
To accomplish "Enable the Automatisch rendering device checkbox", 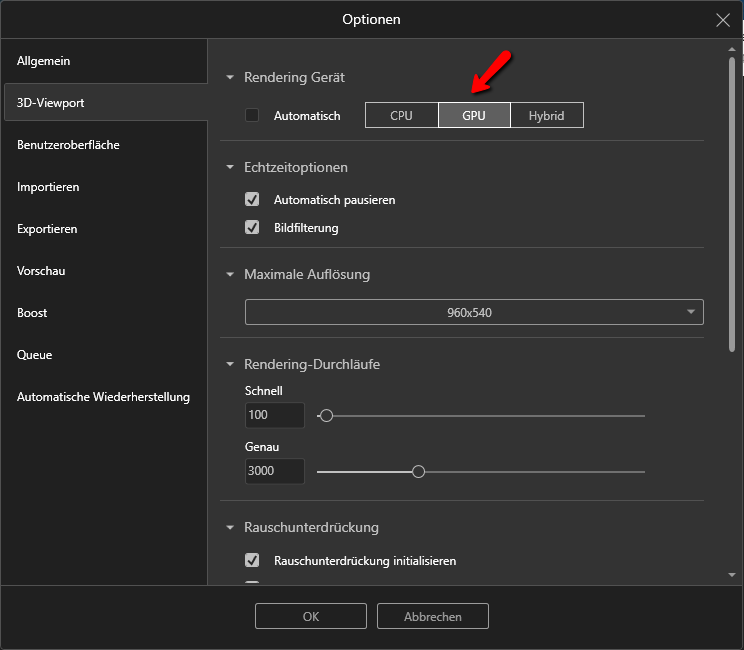I will tap(252, 116).
